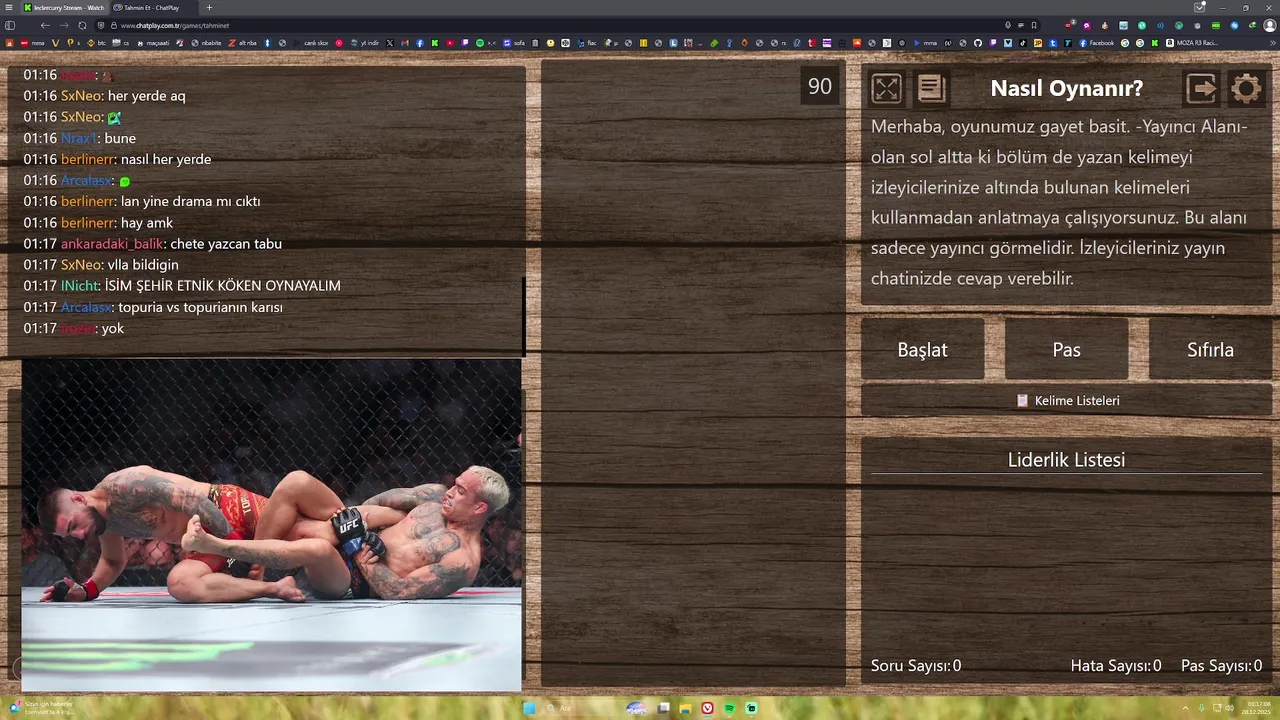Image resolution: width=1280 pixels, height=720 pixels.
Task: Go forward in browser history
Action: (x=64, y=25)
